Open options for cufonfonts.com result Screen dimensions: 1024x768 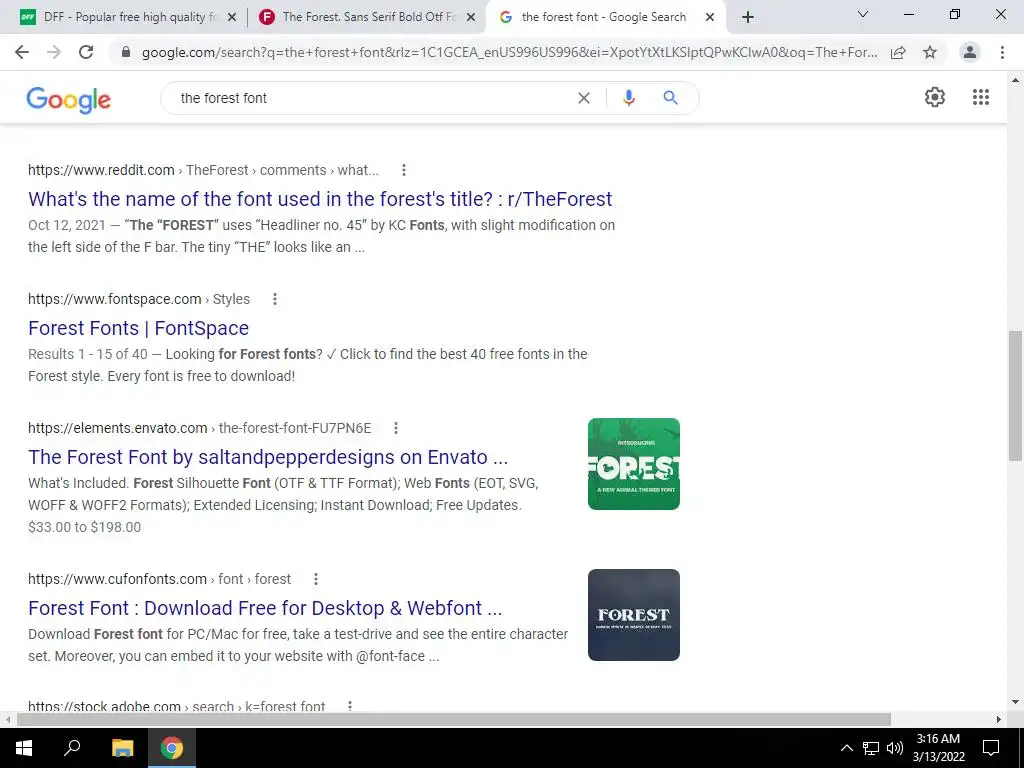coord(315,579)
